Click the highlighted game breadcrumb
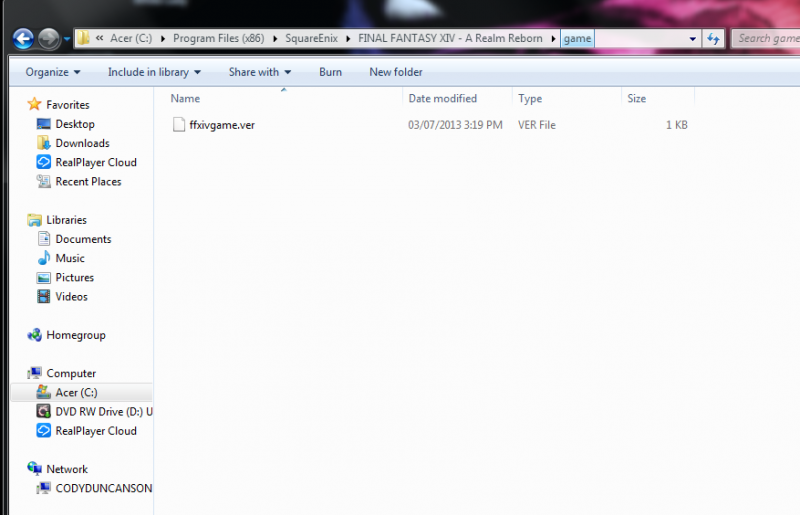 577,38
